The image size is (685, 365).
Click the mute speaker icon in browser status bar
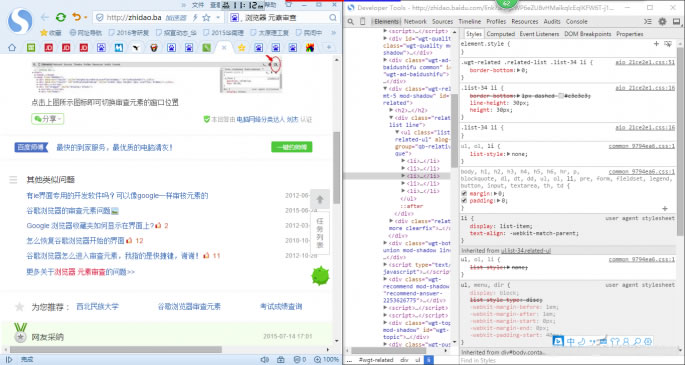264,359
